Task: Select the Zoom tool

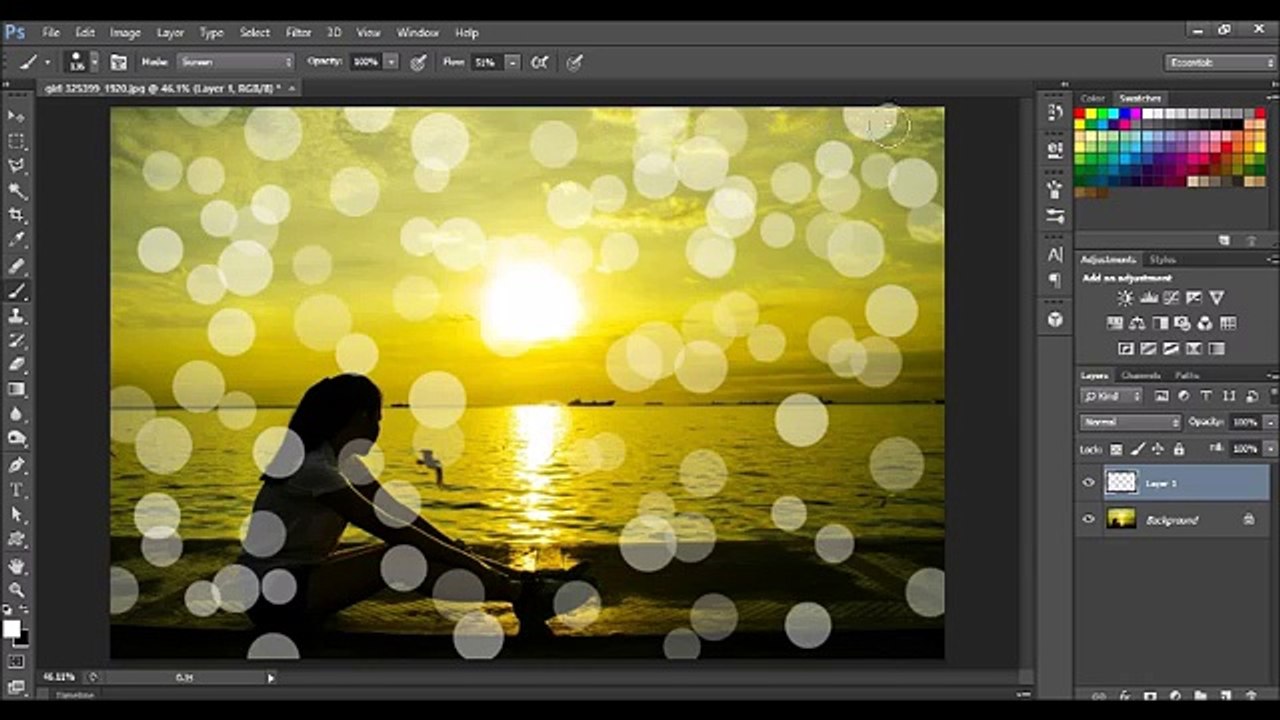Action: pos(17,590)
